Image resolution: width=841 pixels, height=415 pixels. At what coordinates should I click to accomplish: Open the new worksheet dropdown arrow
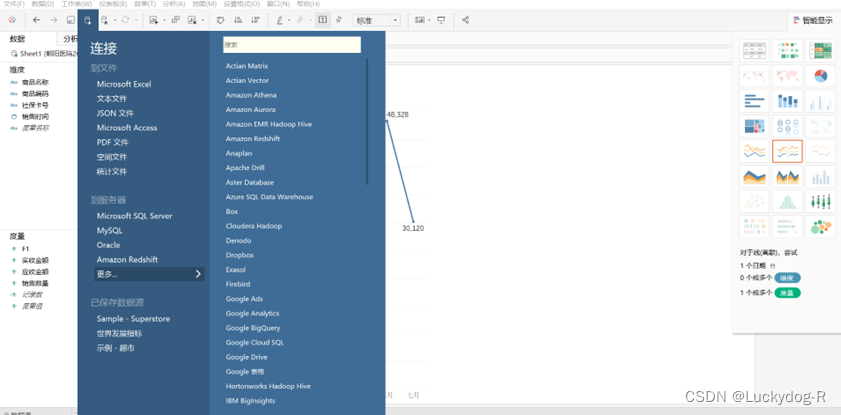(x=163, y=20)
